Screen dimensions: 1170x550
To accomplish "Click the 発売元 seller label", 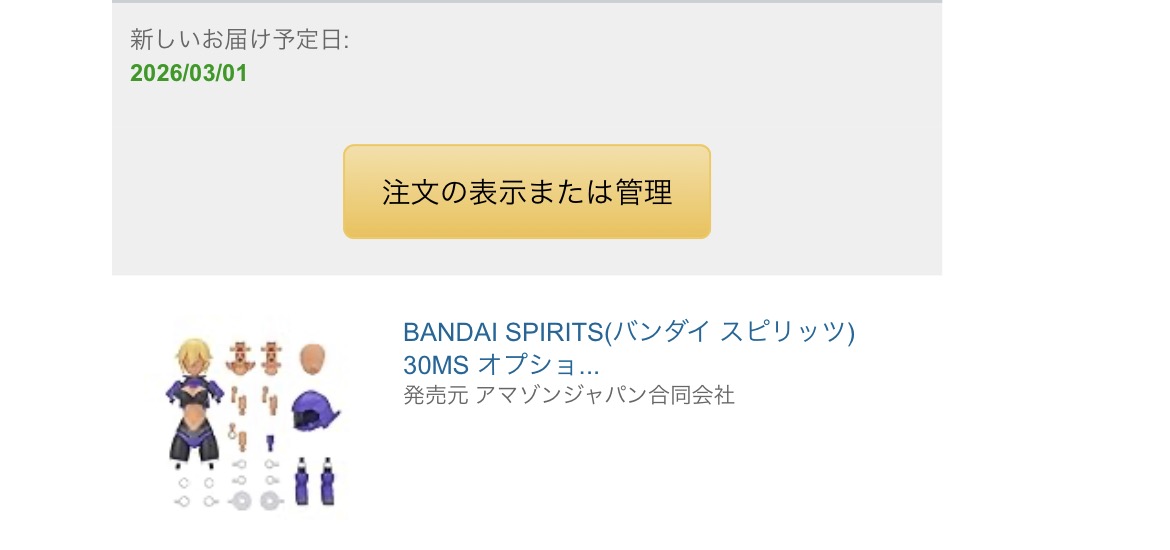I will (422, 396).
